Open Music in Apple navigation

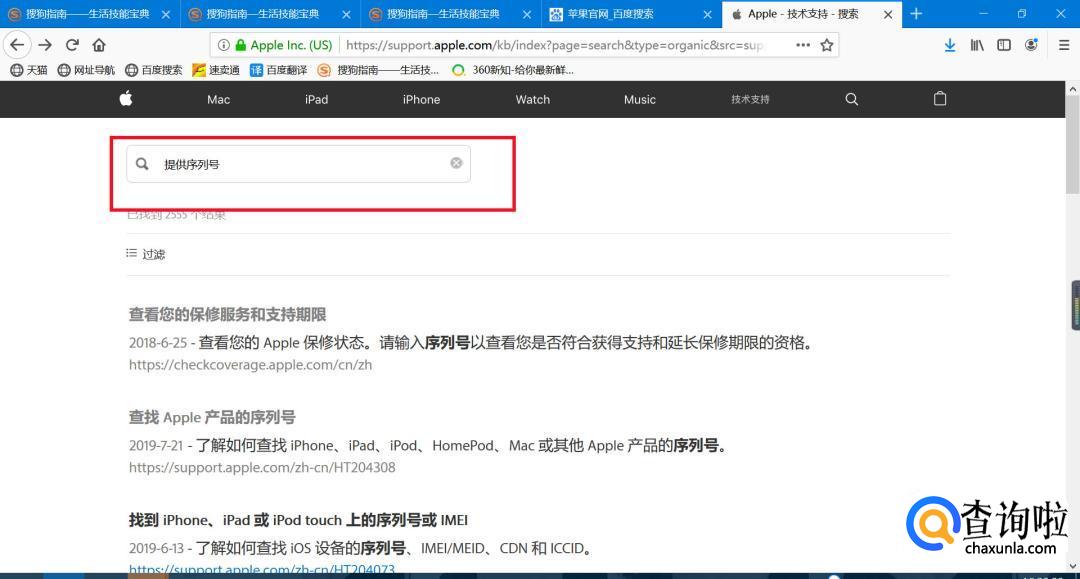click(639, 99)
